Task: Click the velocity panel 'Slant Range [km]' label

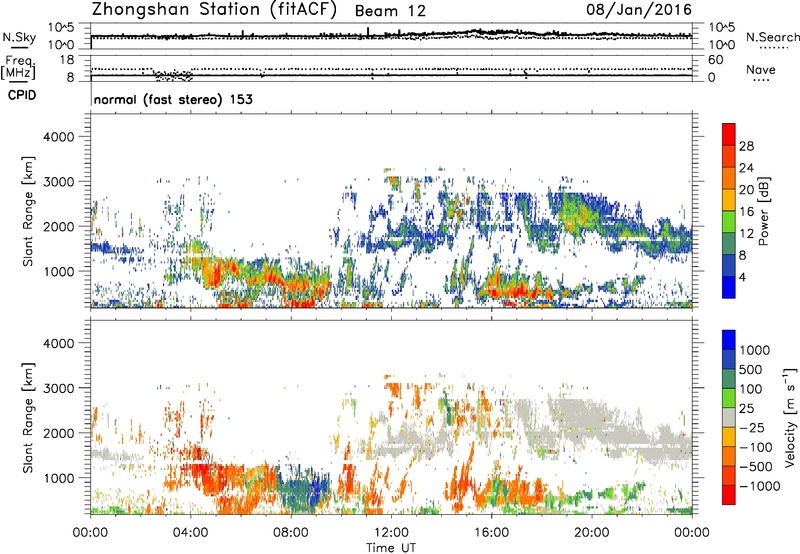Action: click(28, 418)
